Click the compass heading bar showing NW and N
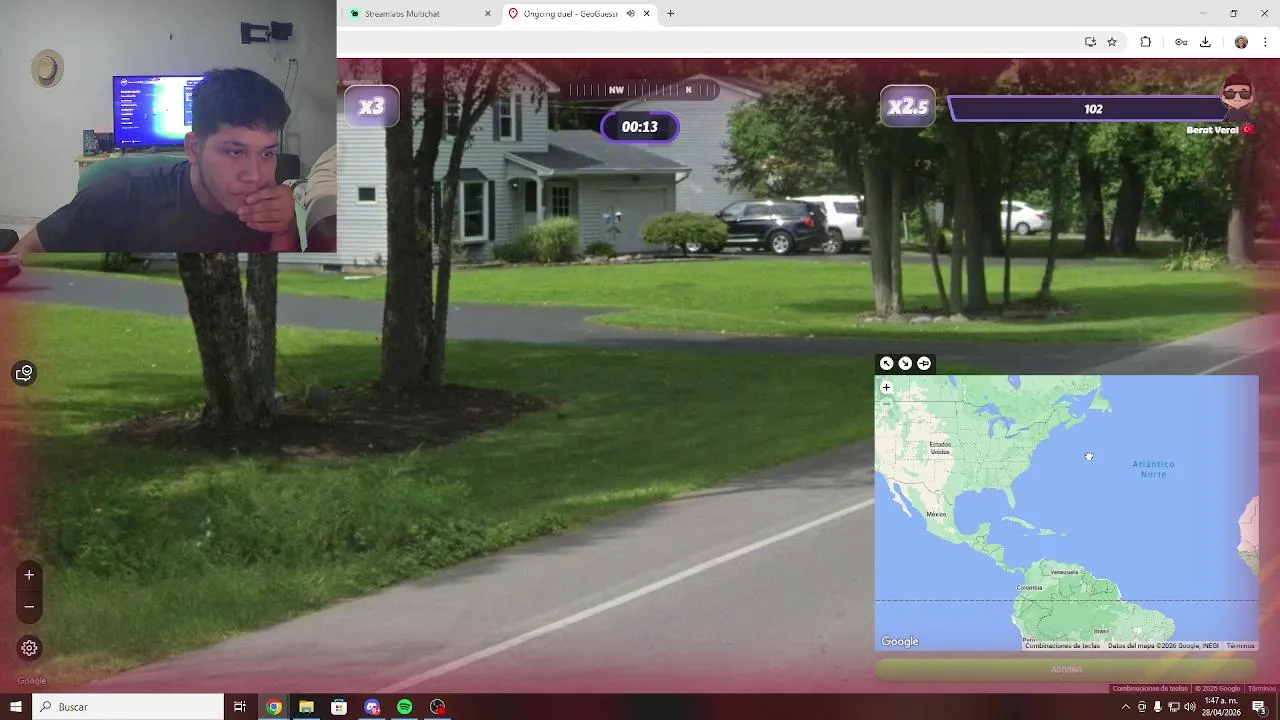1280x720 pixels. coord(644,90)
